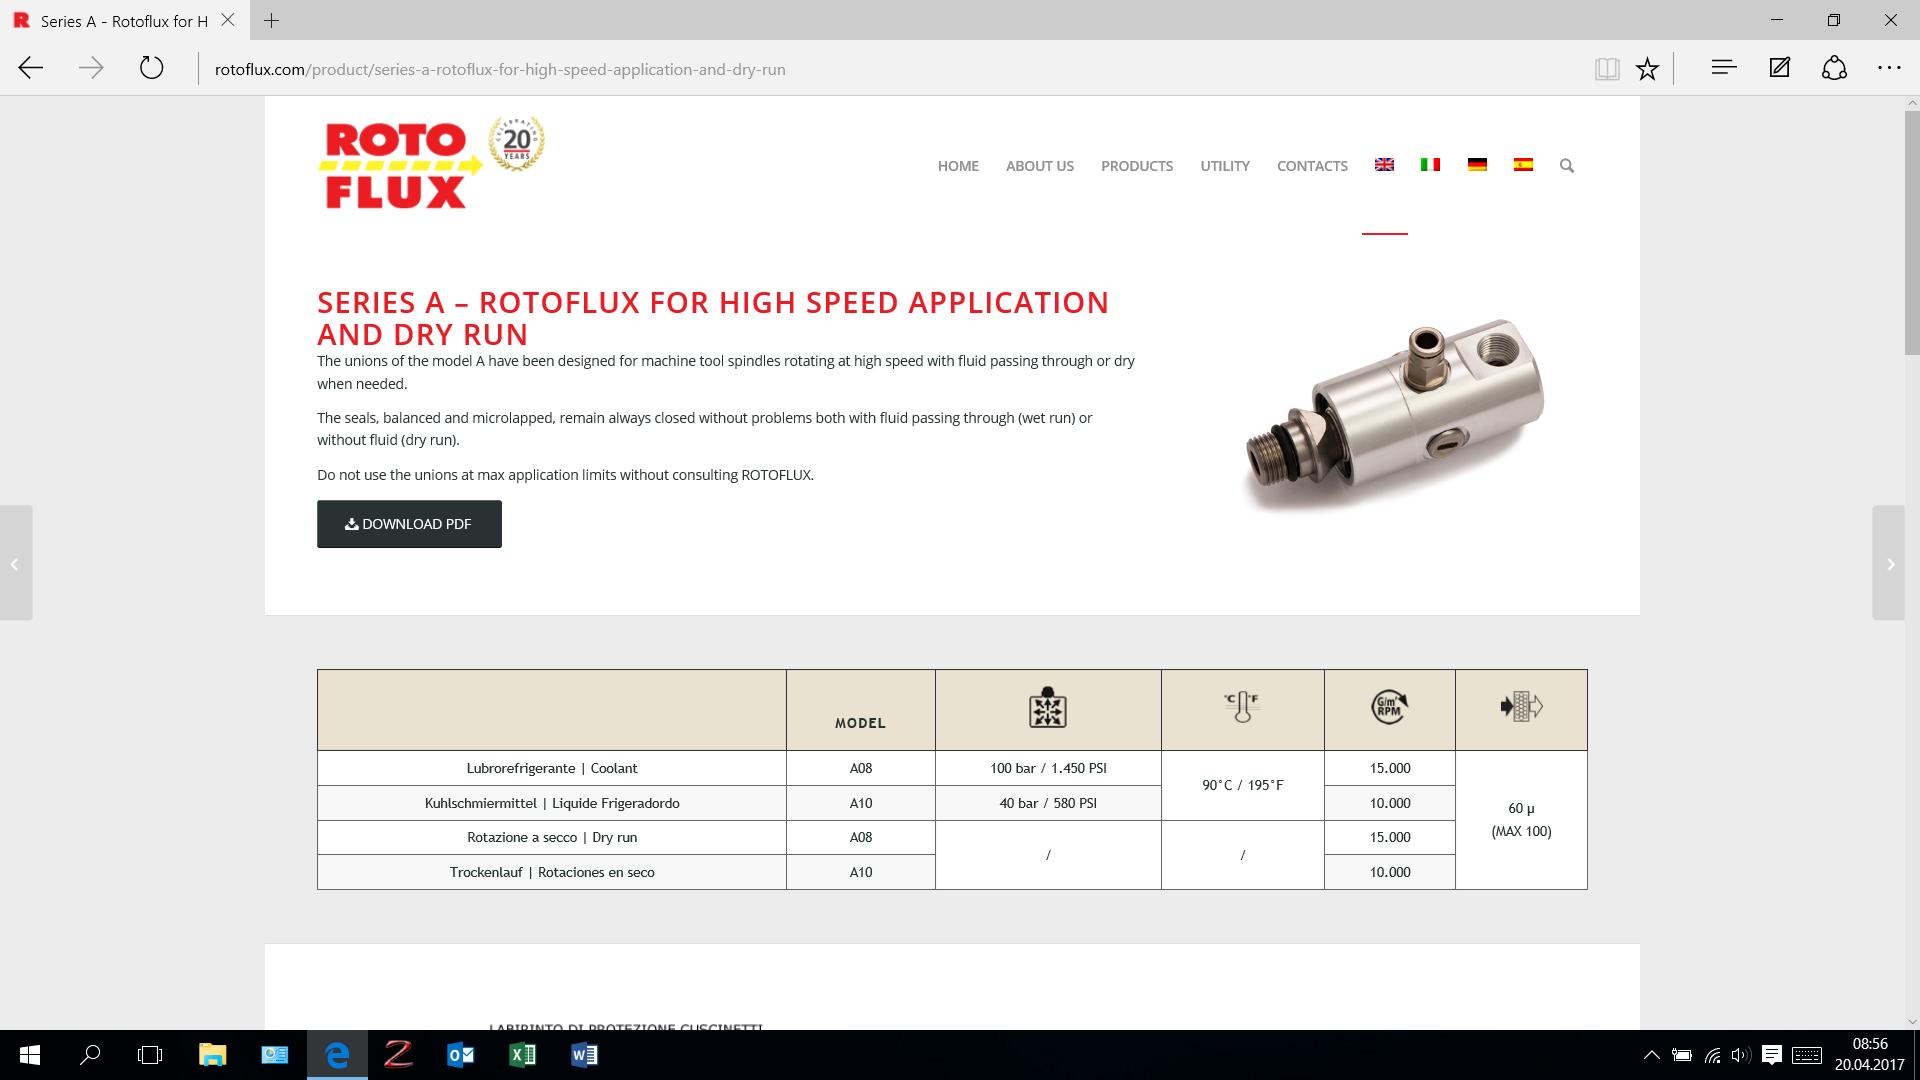Open the red Z app on taskbar
Viewport: 1920px width, 1080px height.
point(398,1055)
